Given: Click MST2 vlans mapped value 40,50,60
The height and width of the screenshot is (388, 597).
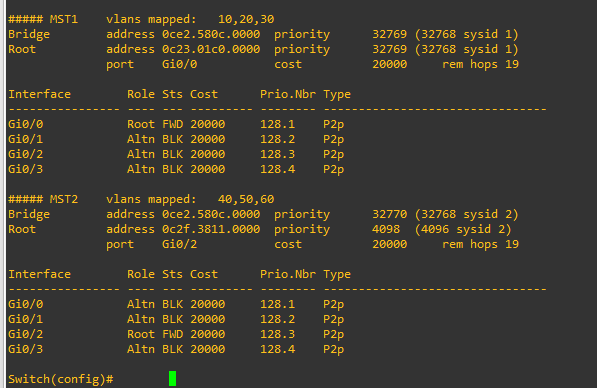Looking at the screenshot, I should (246, 199).
